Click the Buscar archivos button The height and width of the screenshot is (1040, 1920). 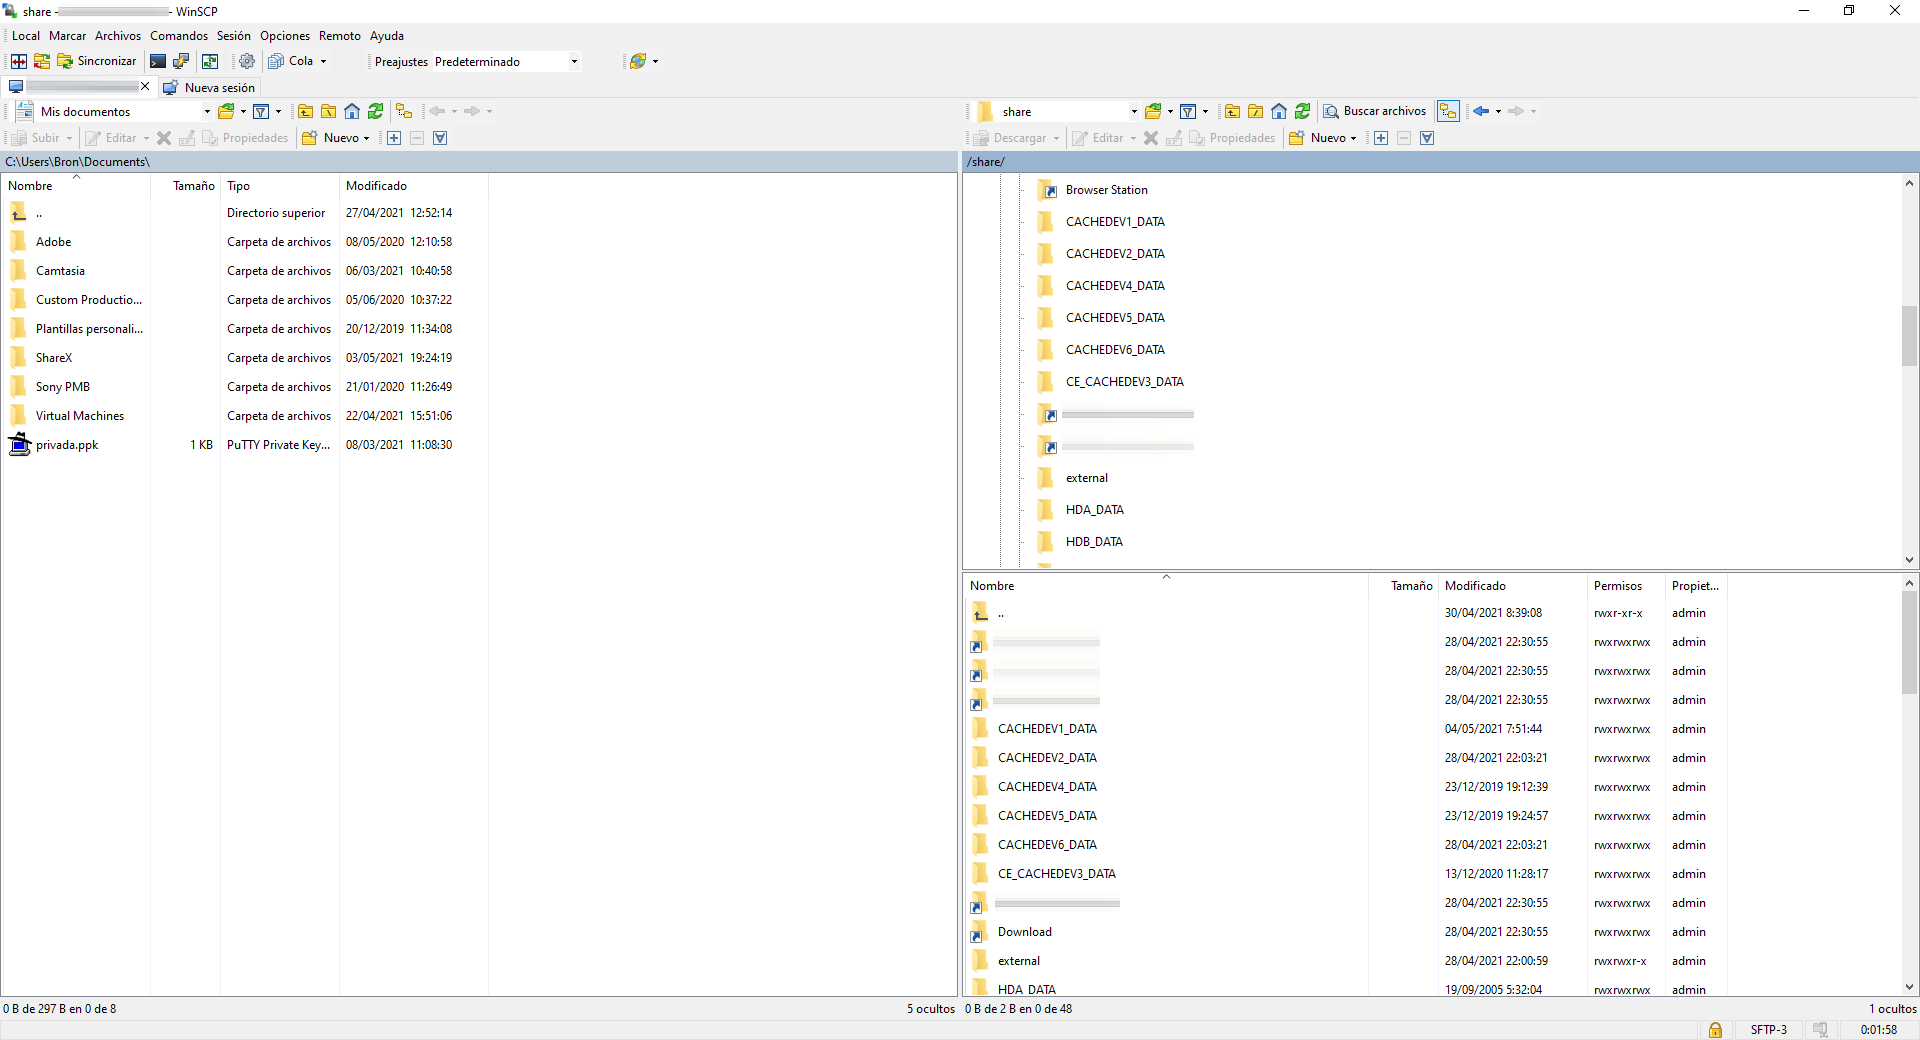1375,111
